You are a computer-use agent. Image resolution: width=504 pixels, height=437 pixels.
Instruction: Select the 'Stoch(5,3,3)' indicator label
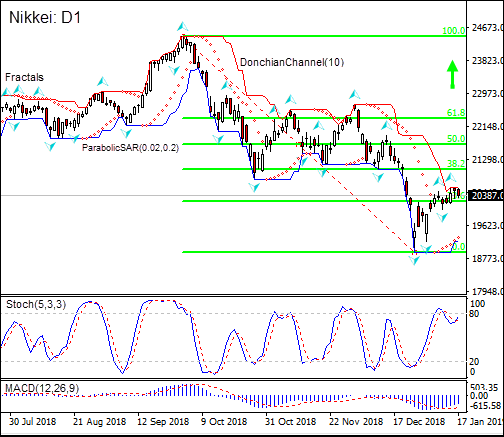pyautogui.click(x=36, y=304)
